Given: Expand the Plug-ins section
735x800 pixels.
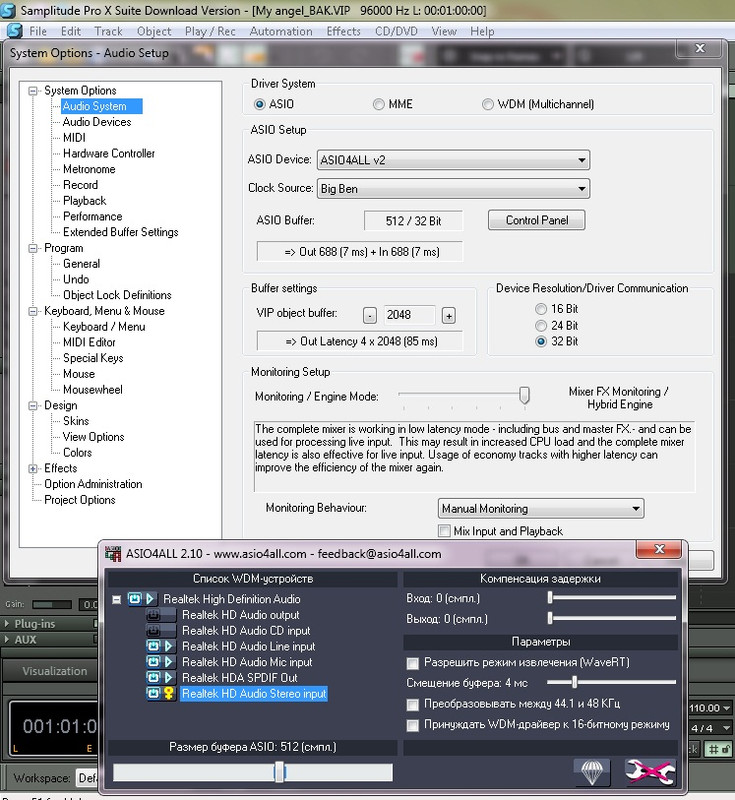Looking at the screenshot, I should (x=7, y=623).
